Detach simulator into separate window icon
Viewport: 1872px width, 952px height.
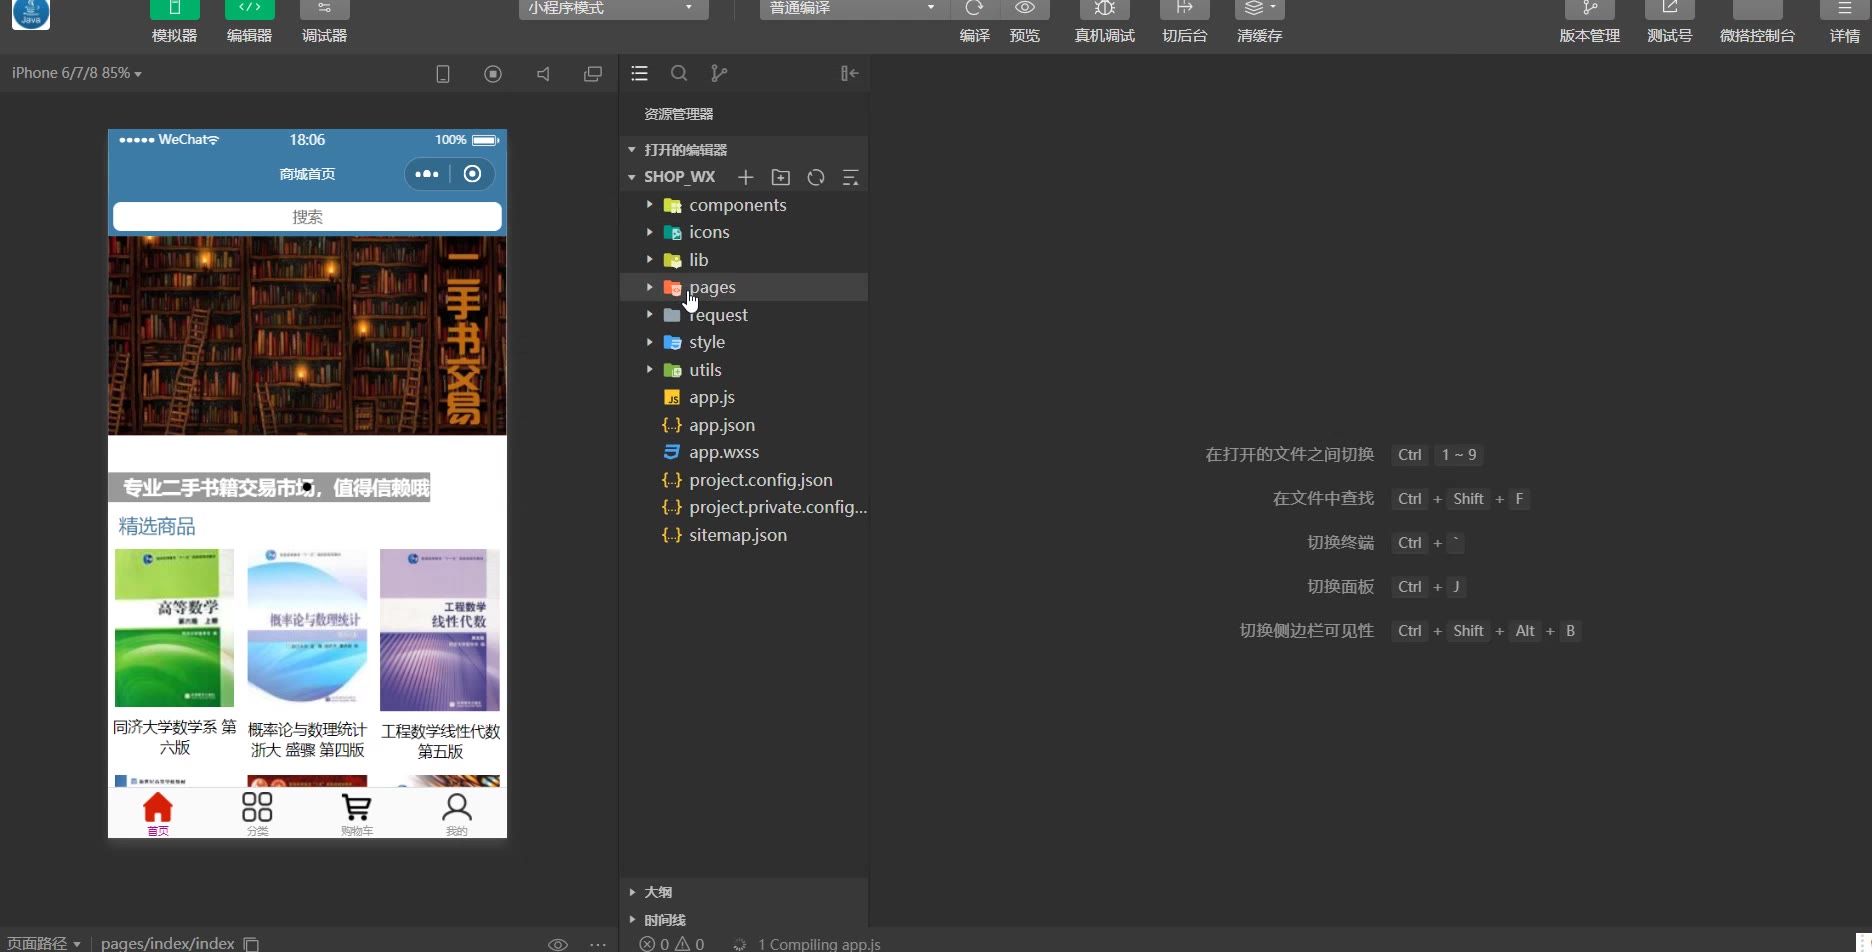click(x=593, y=74)
